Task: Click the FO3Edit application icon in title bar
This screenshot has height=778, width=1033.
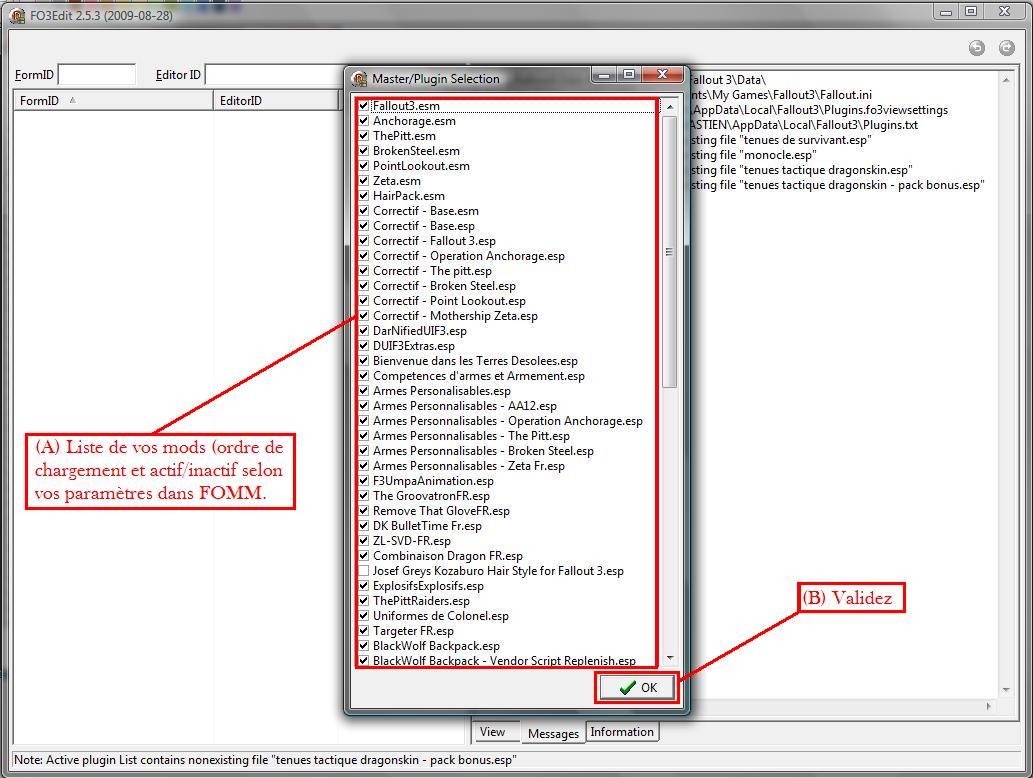Action: (x=17, y=16)
